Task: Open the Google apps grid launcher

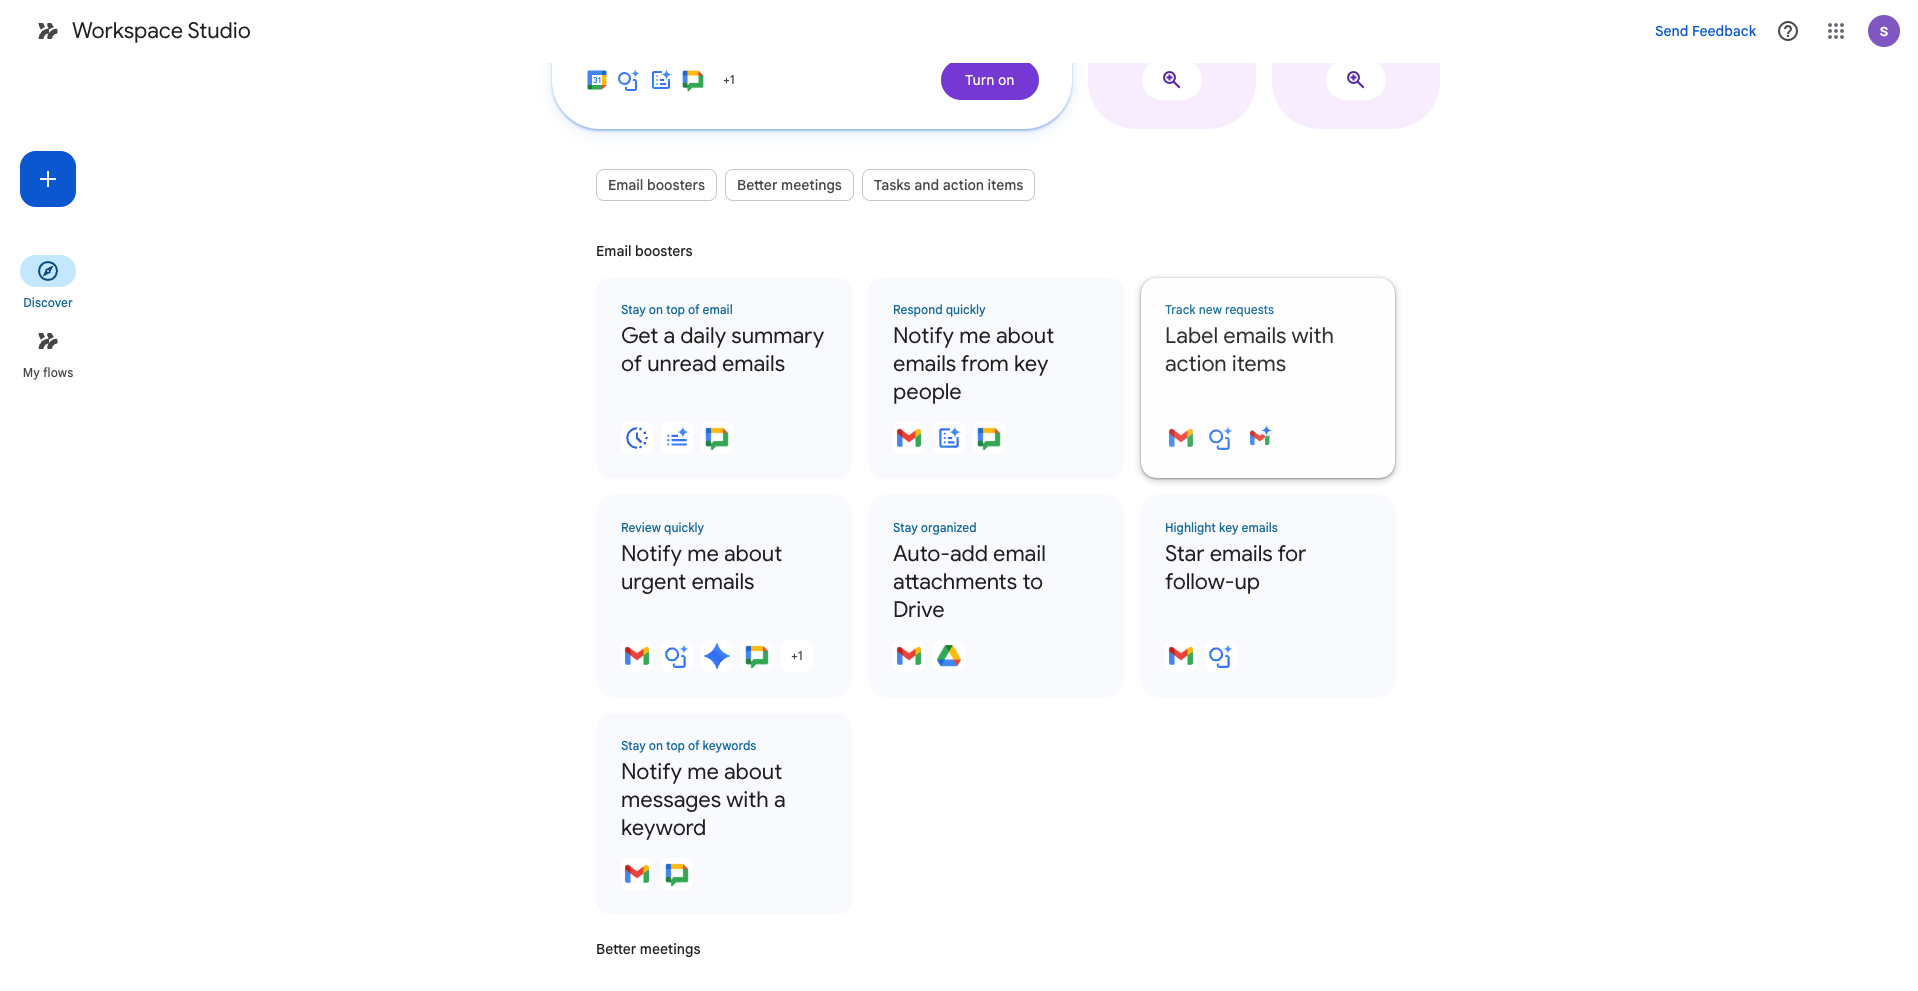Action: pyautogui.click(x=1835, y=31)
